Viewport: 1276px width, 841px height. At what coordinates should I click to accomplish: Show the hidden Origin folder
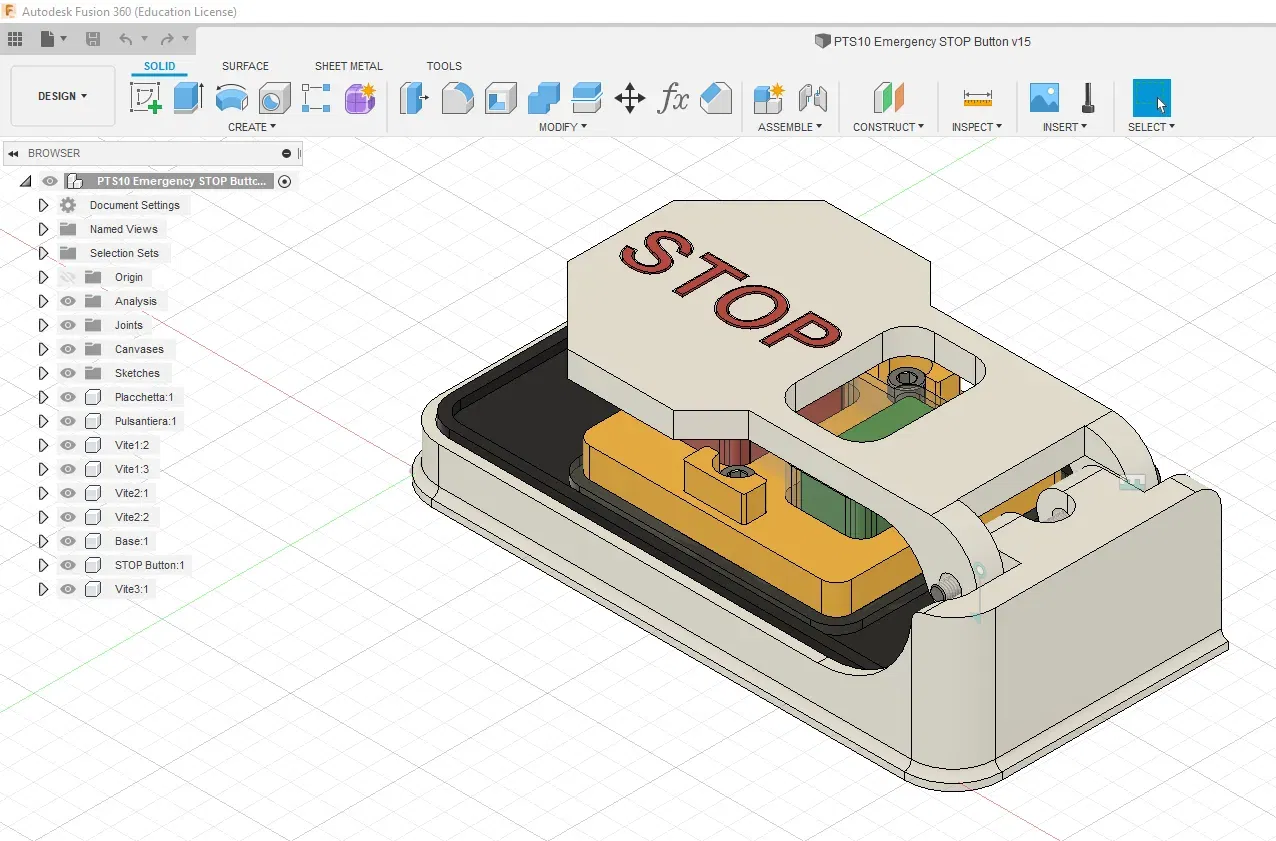tap(68, 277)
